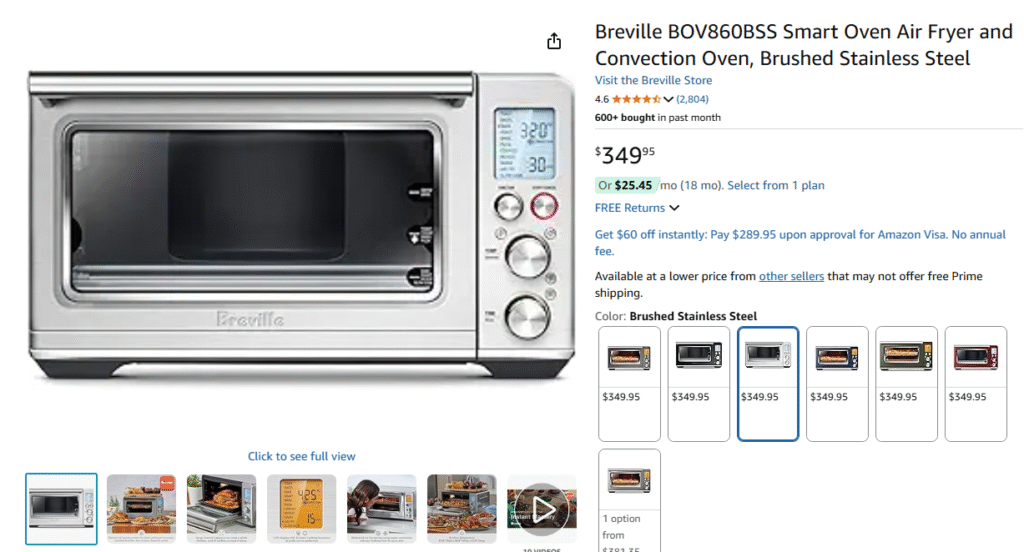Click to see full view link
This screenshot has height=552, width=1024.
pyautogui.click(x=301, y=457)
